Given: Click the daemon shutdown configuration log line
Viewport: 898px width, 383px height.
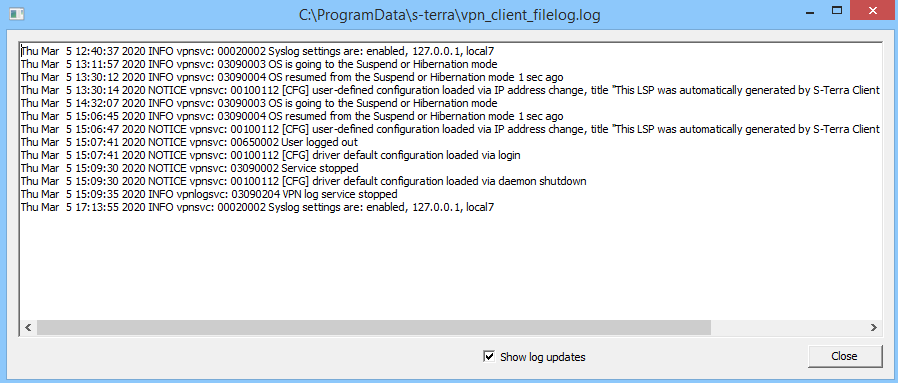Looking at the screenshot, I should click(x=304, y=181).
